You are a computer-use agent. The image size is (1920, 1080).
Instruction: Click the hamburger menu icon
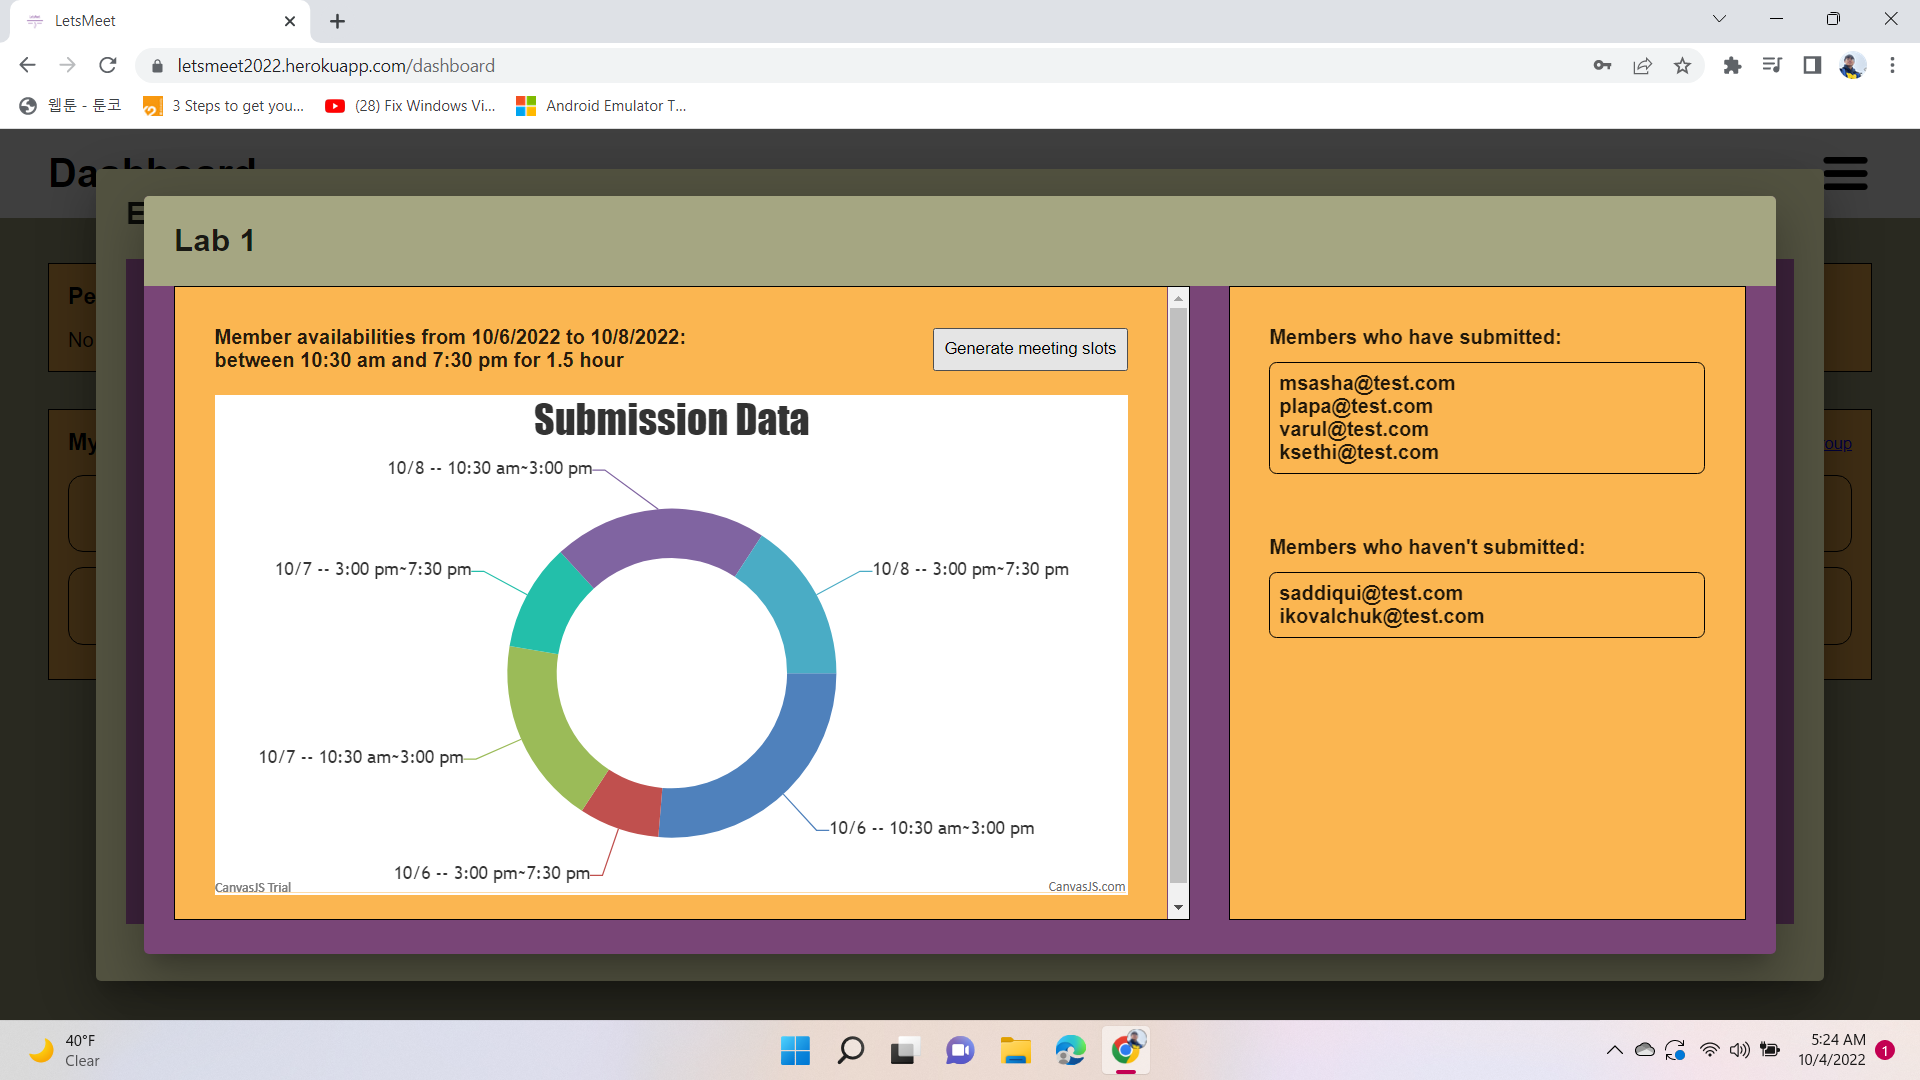point(1845,173)
